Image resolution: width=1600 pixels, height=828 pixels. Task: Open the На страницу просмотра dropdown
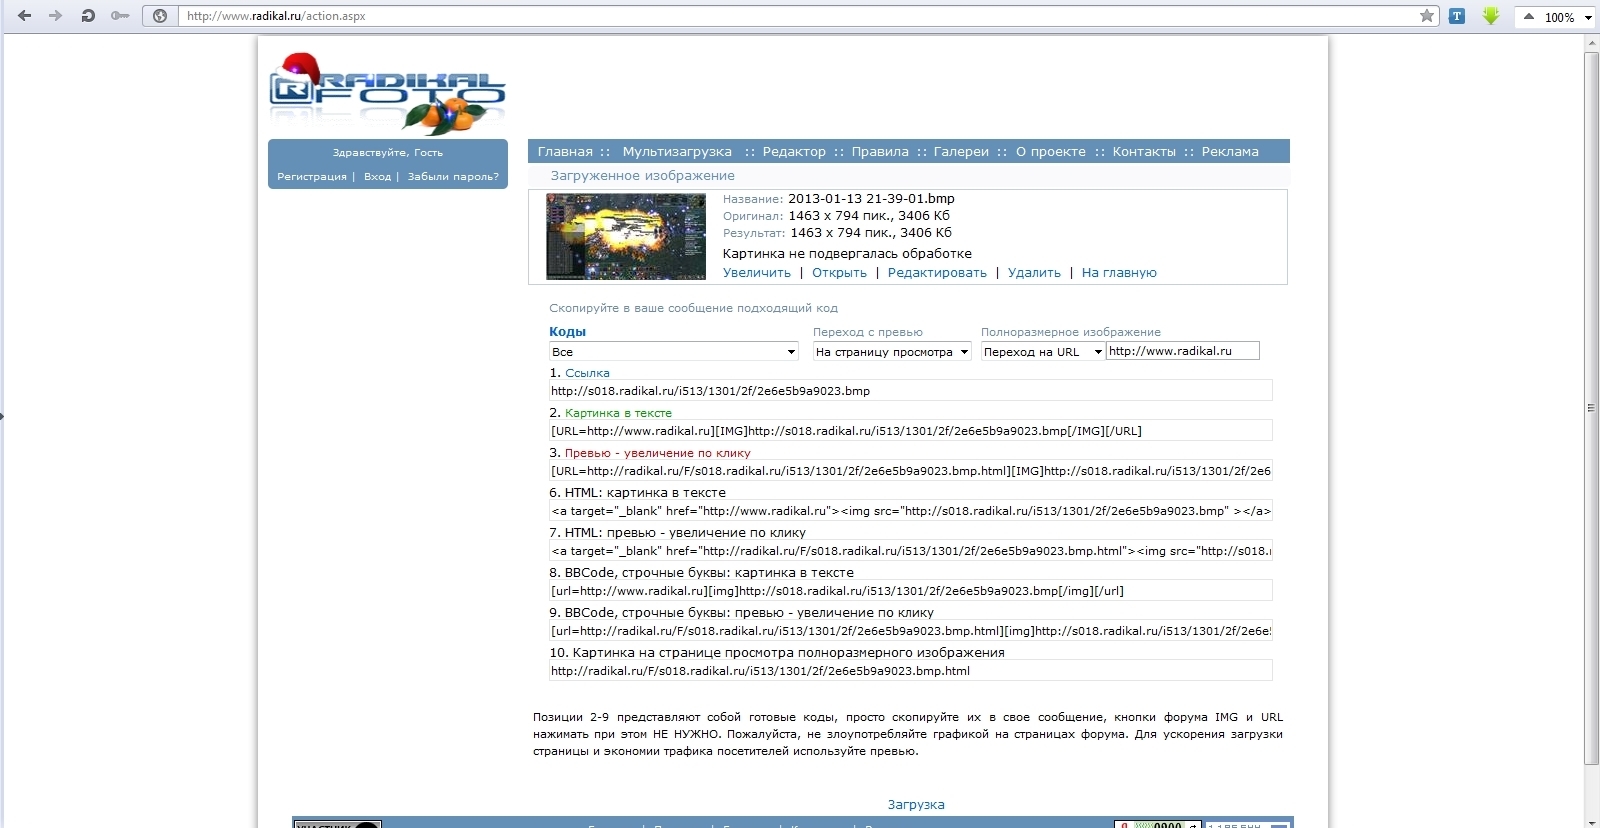pyautogui.click(x=891, y=352)
